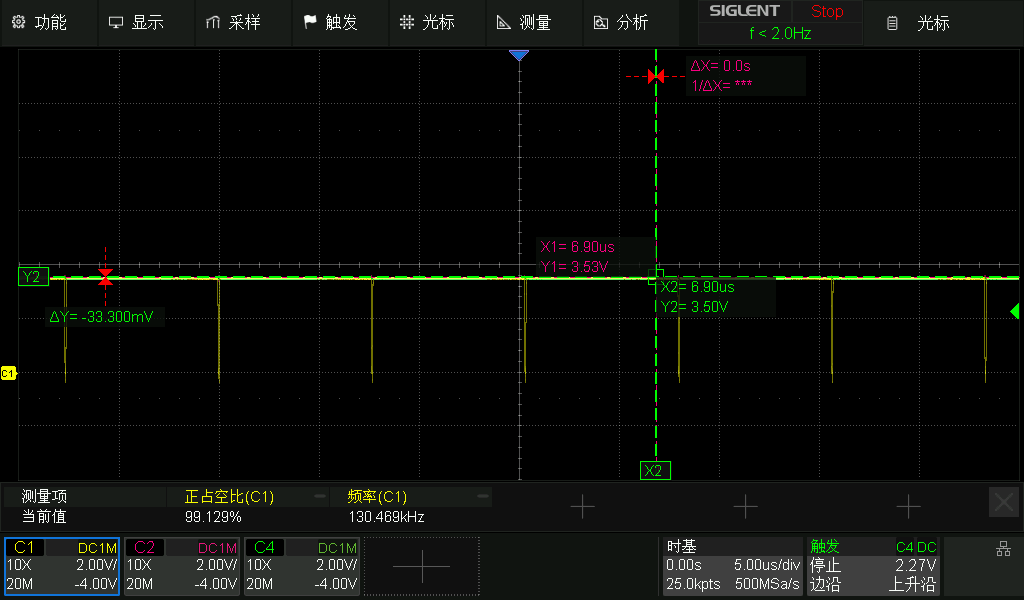1024x600 pixels.
Task: Click the network status icon at bottom right
Action: (x=1004, y=549)
